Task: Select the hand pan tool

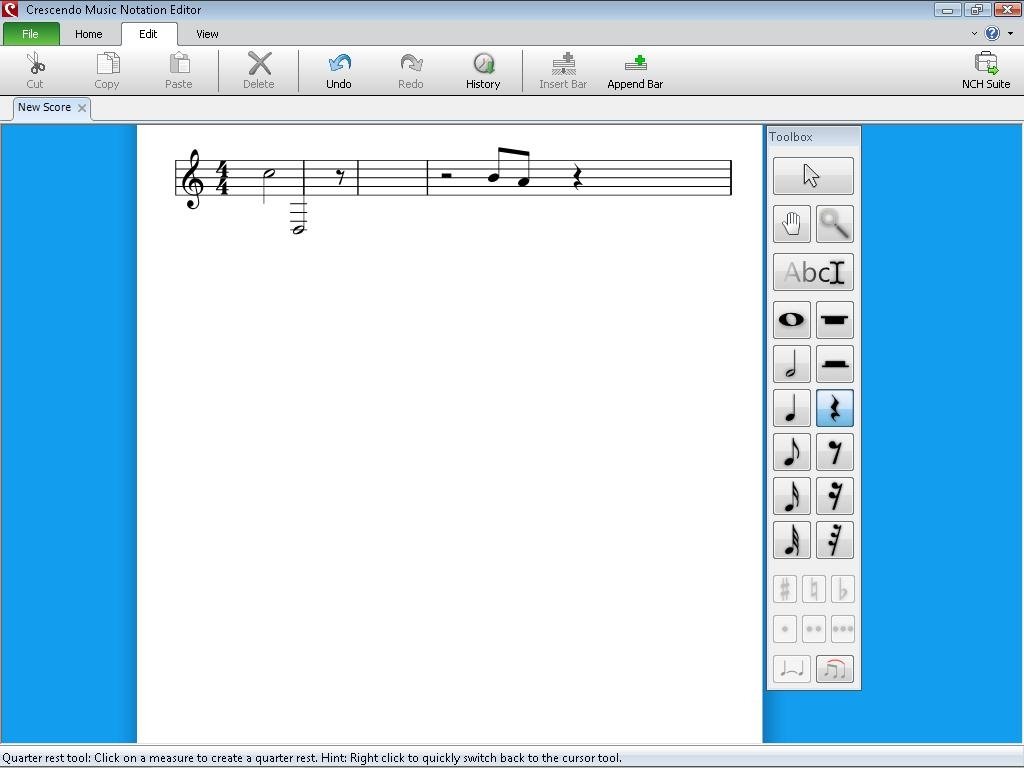Action: point(792,224)
